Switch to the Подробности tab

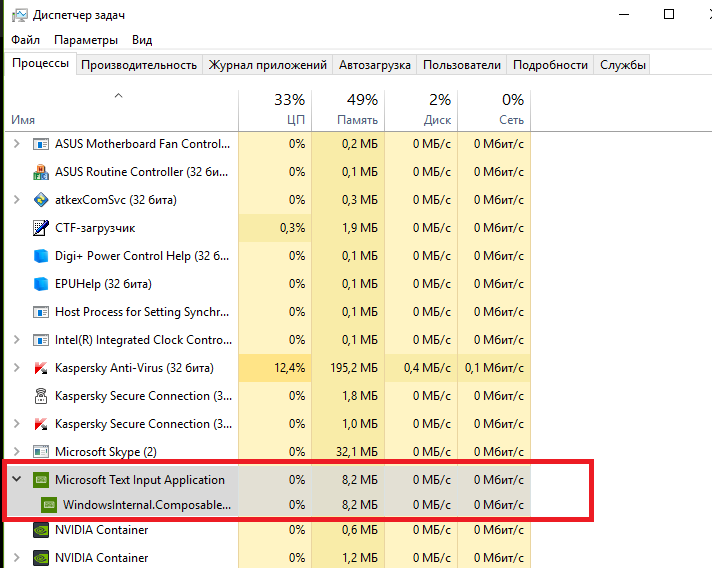tap(550, 65)
